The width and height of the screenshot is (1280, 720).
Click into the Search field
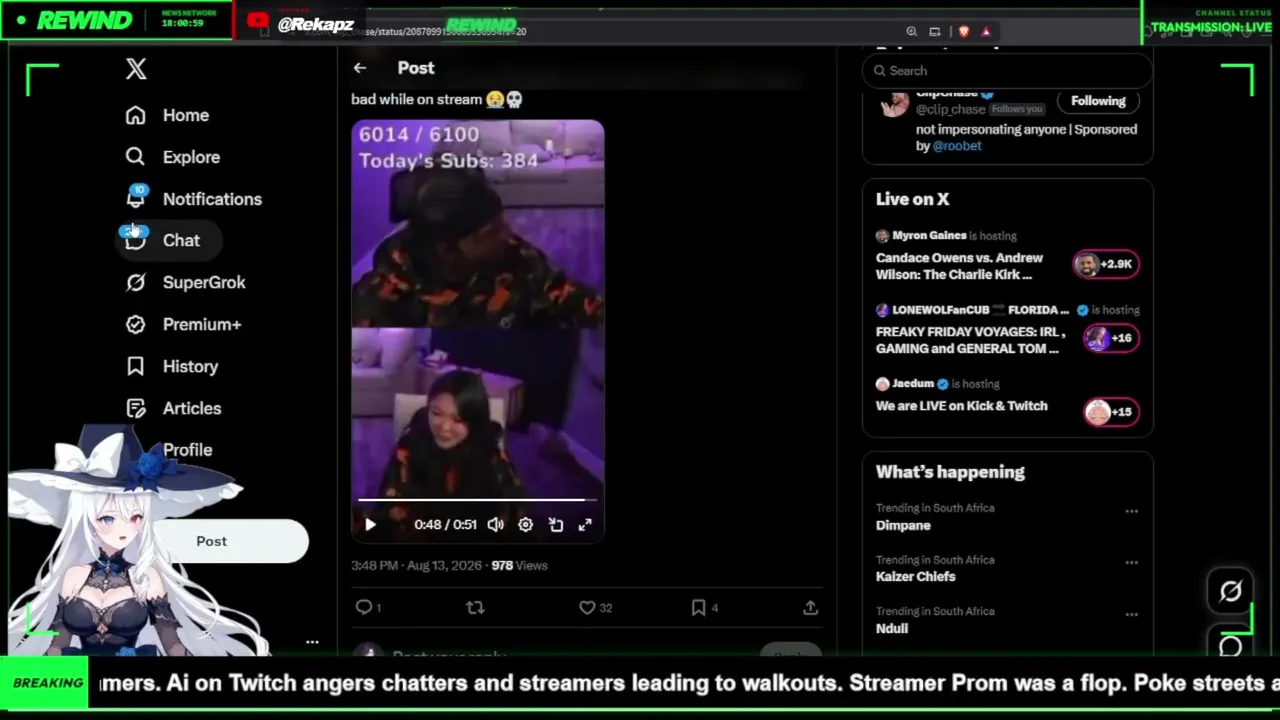pos(1008,70)
